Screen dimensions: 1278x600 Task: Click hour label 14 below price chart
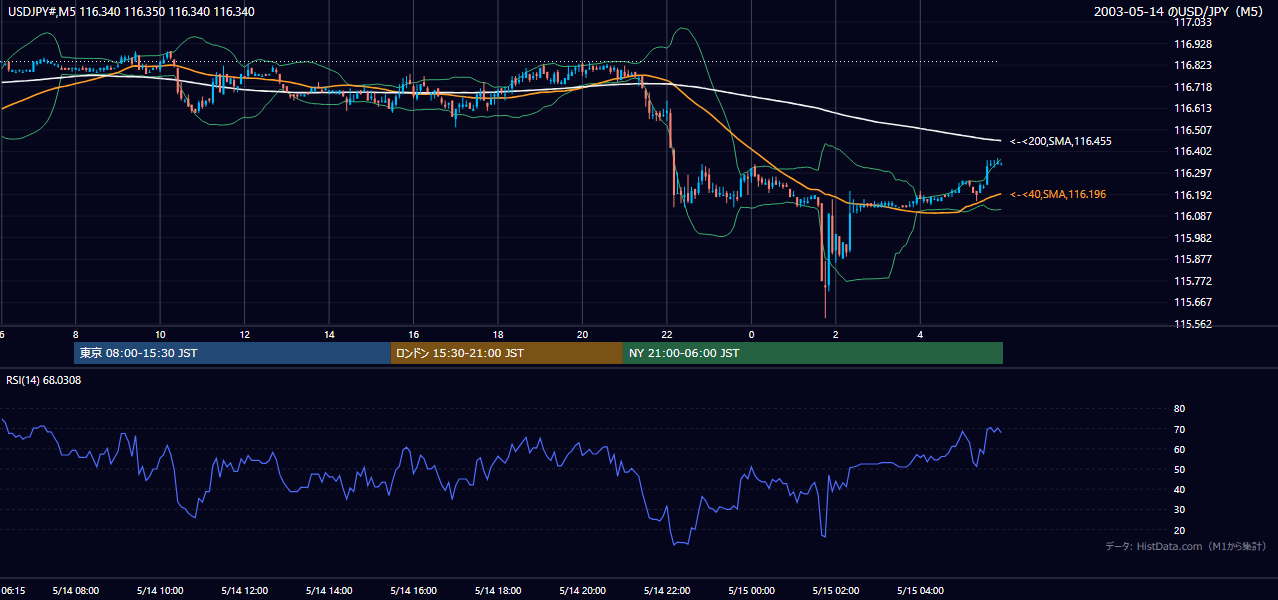[x=329, y=334]
